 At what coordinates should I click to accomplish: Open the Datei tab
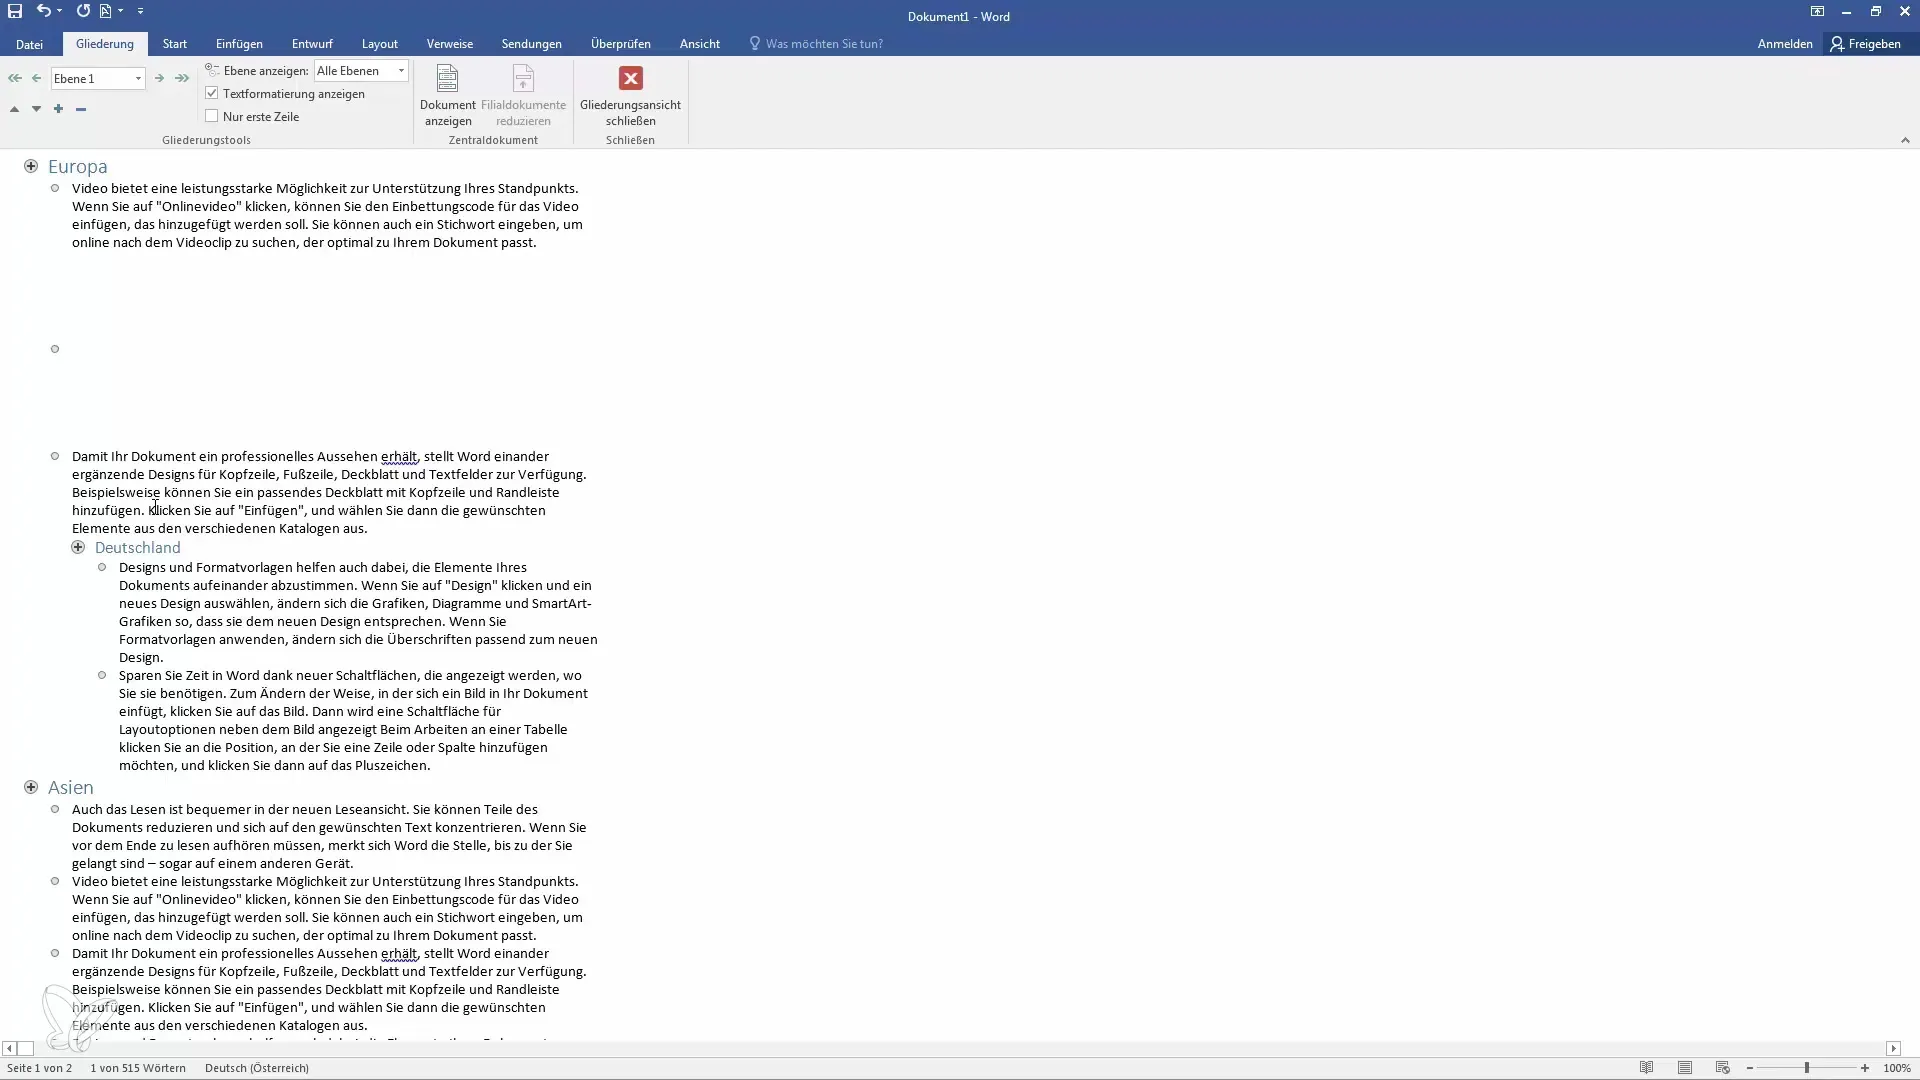tap(29, 44)
